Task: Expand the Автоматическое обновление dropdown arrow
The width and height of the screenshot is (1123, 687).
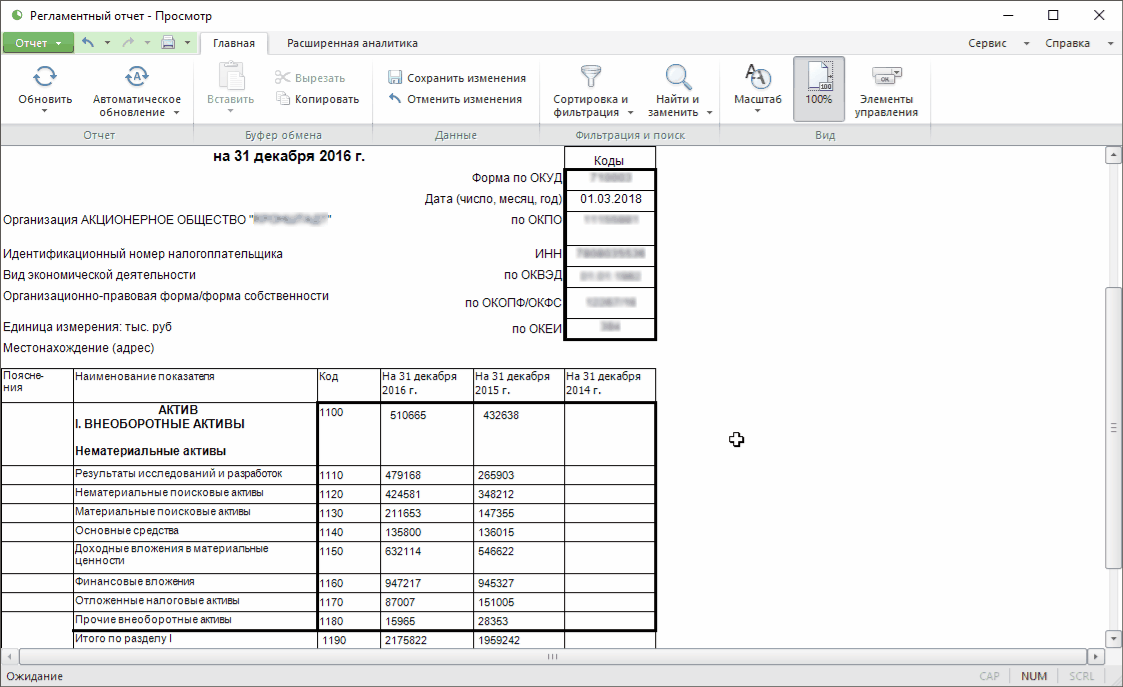Action: click(x=176, y=112)
